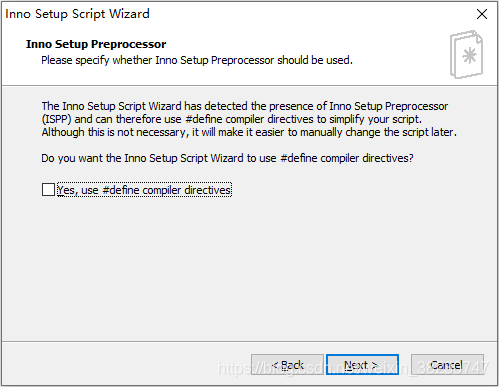
Task: Click the asterisk symbol inside the wizard icon
Action: point(469,55)
